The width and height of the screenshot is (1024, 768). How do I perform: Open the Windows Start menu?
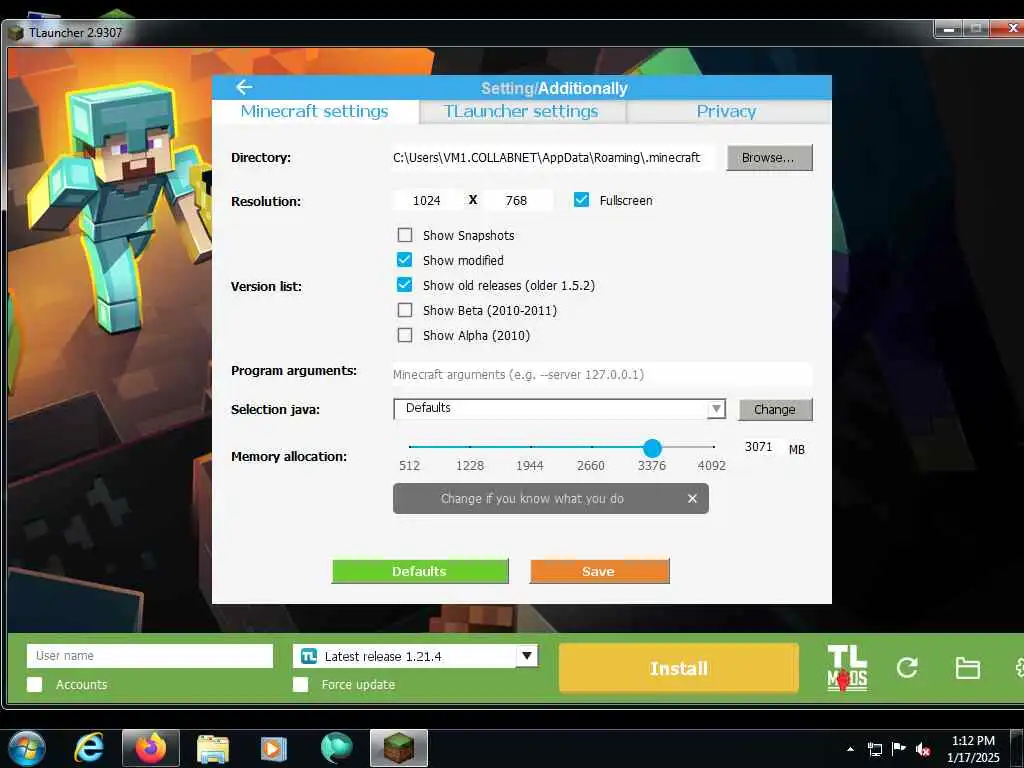point(27,748)
